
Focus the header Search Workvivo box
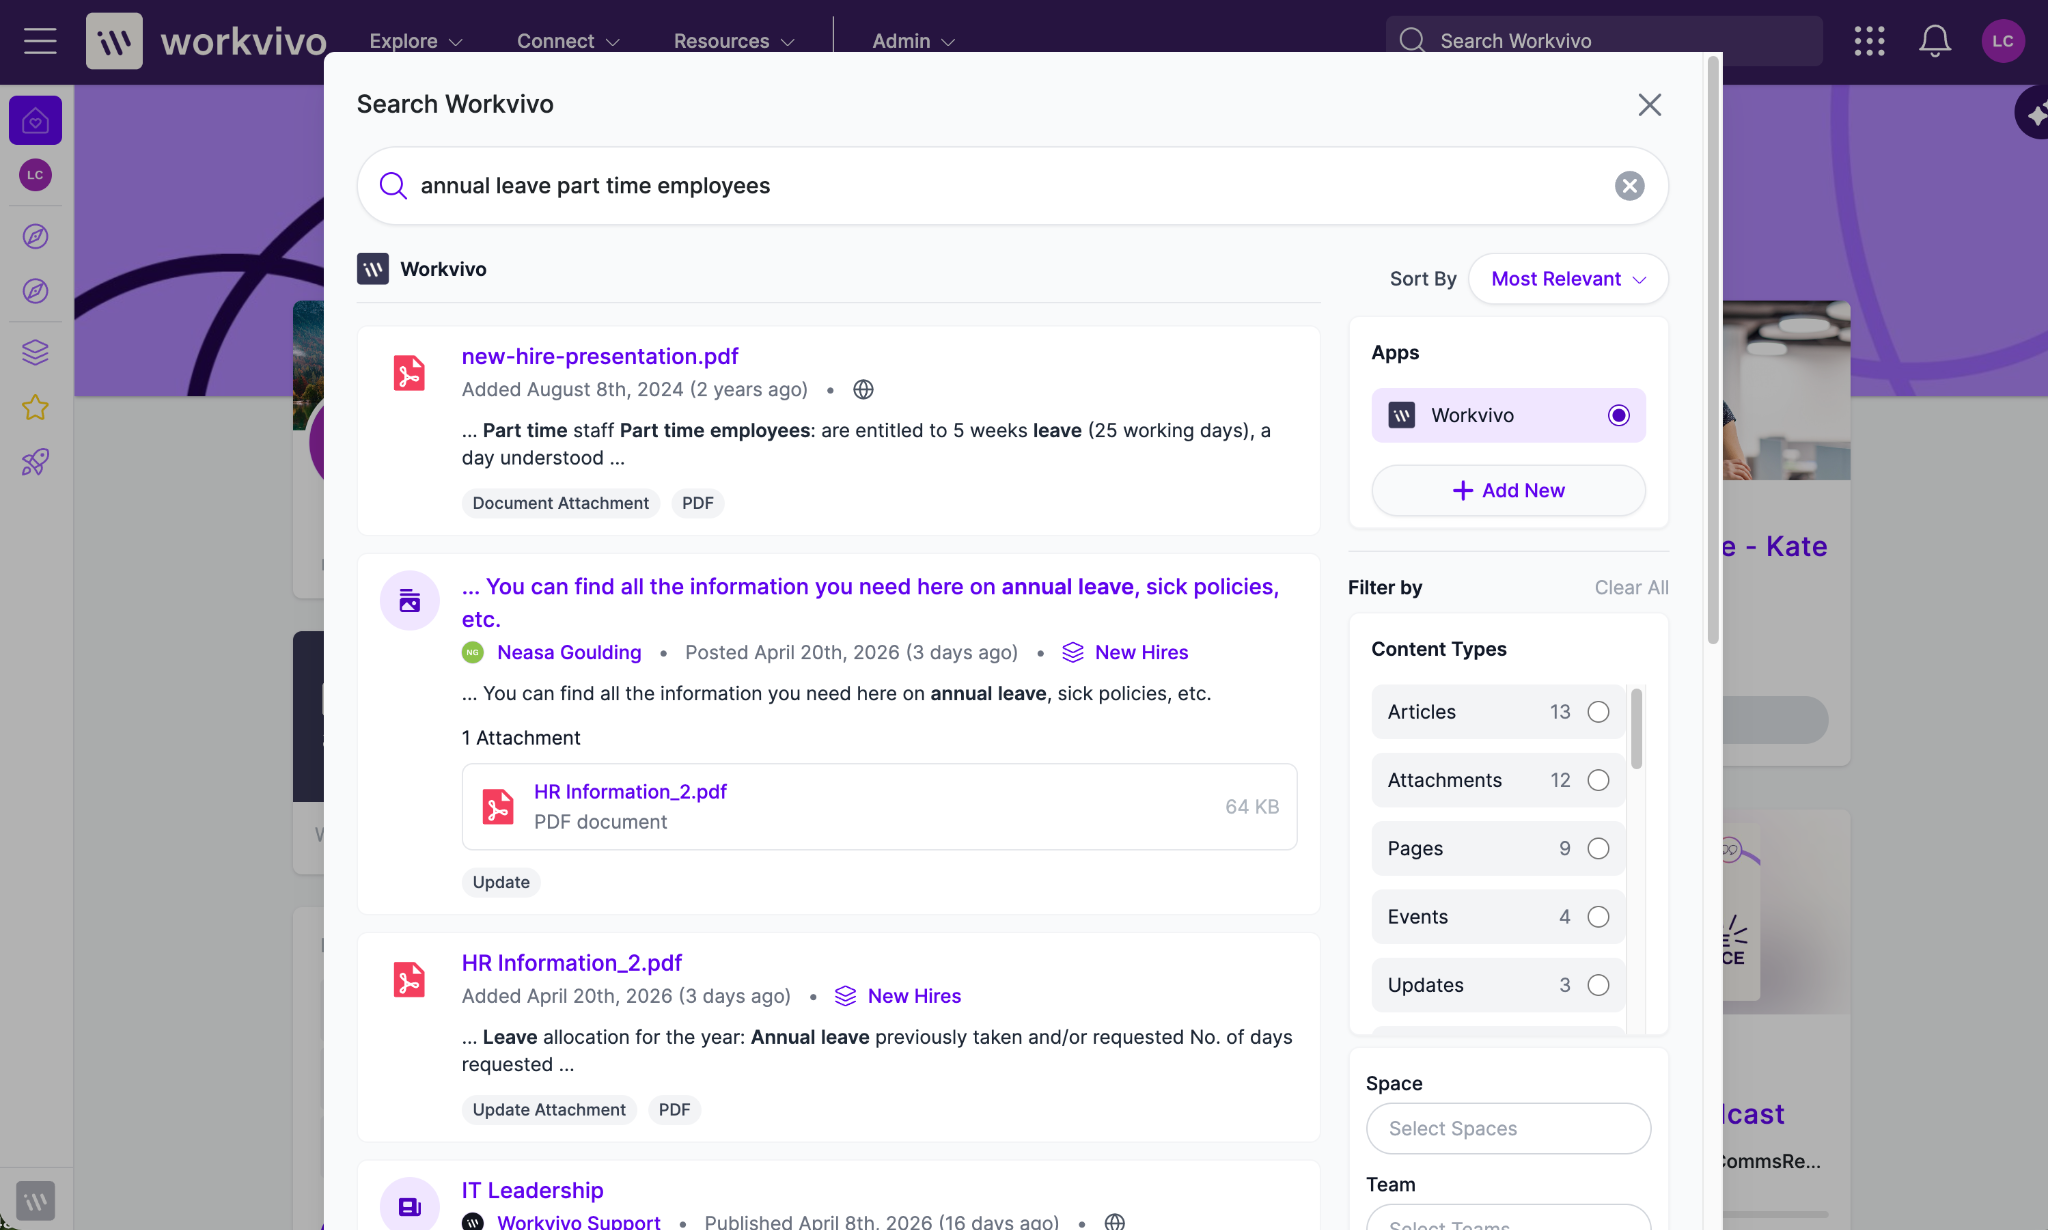tap(1604, 41)
